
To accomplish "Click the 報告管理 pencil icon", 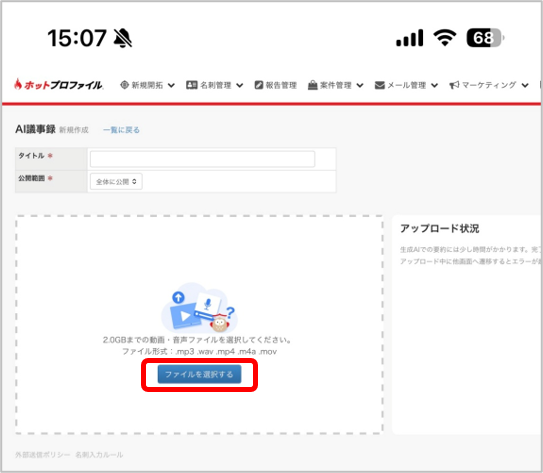I will 258,85.
